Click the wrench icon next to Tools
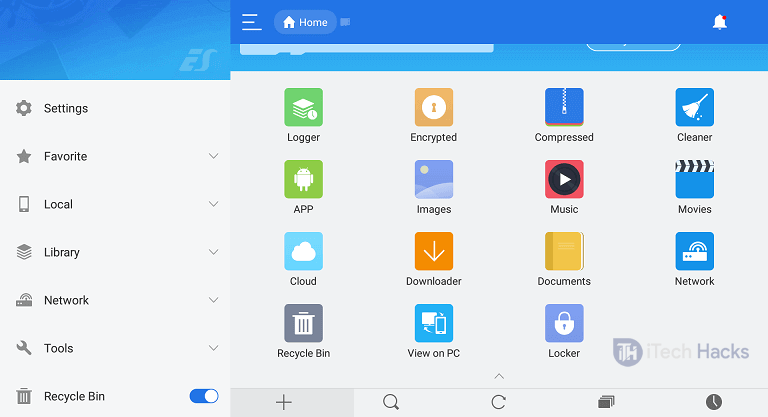 (x=24, y=348)
